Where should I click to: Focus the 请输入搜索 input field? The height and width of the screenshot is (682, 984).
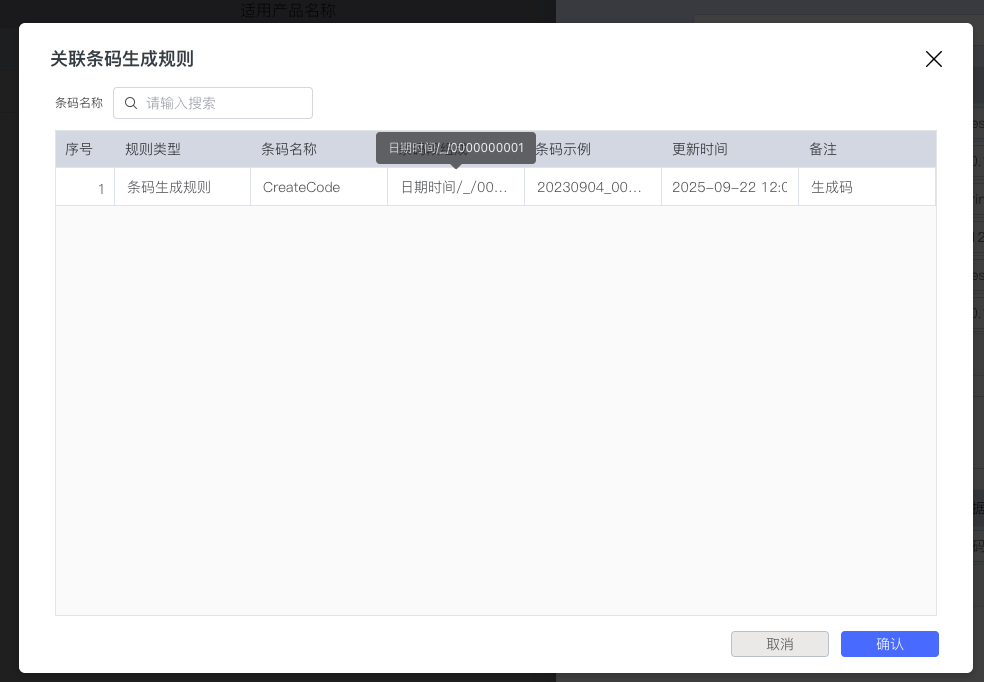pyautogui.click(x=225, y=103)
